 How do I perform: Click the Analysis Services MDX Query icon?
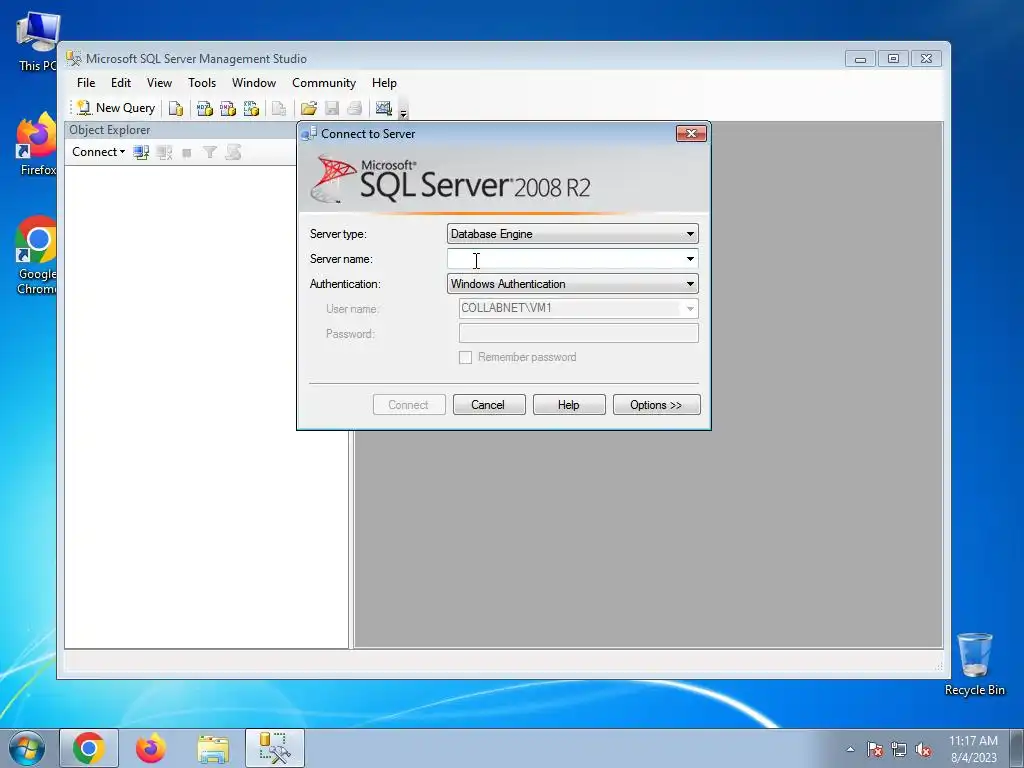[204, 108]
